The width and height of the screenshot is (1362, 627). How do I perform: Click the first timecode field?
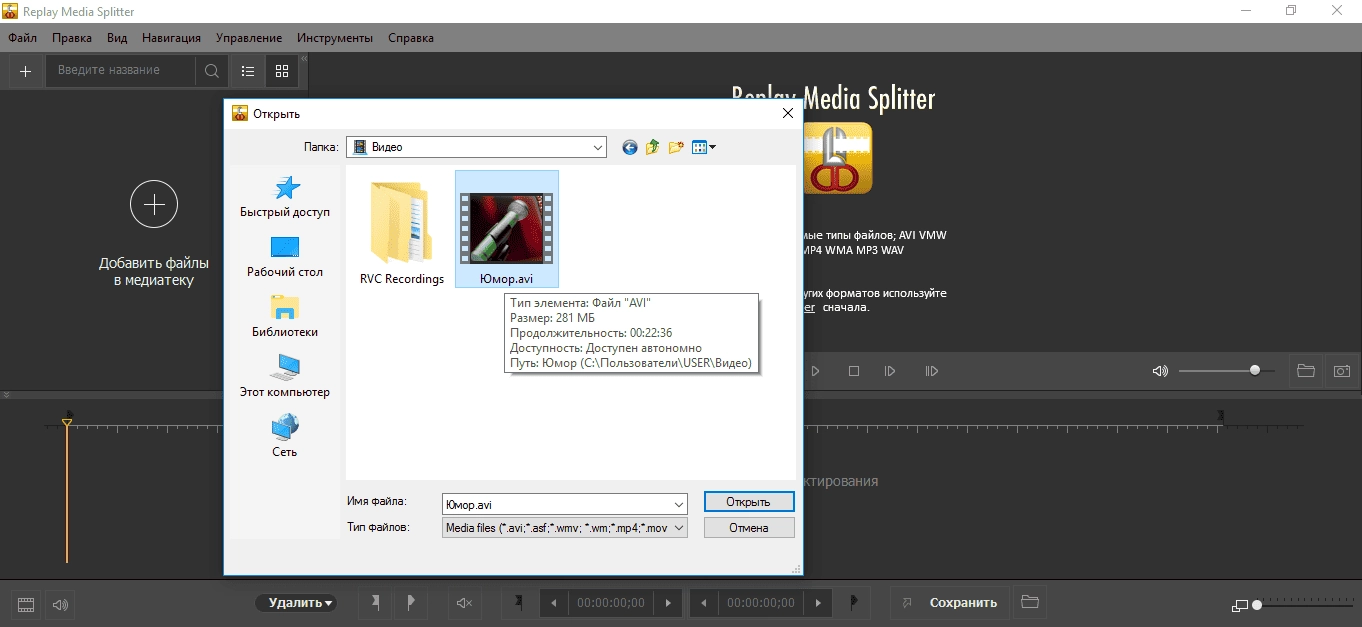click(x=611, y=603)
